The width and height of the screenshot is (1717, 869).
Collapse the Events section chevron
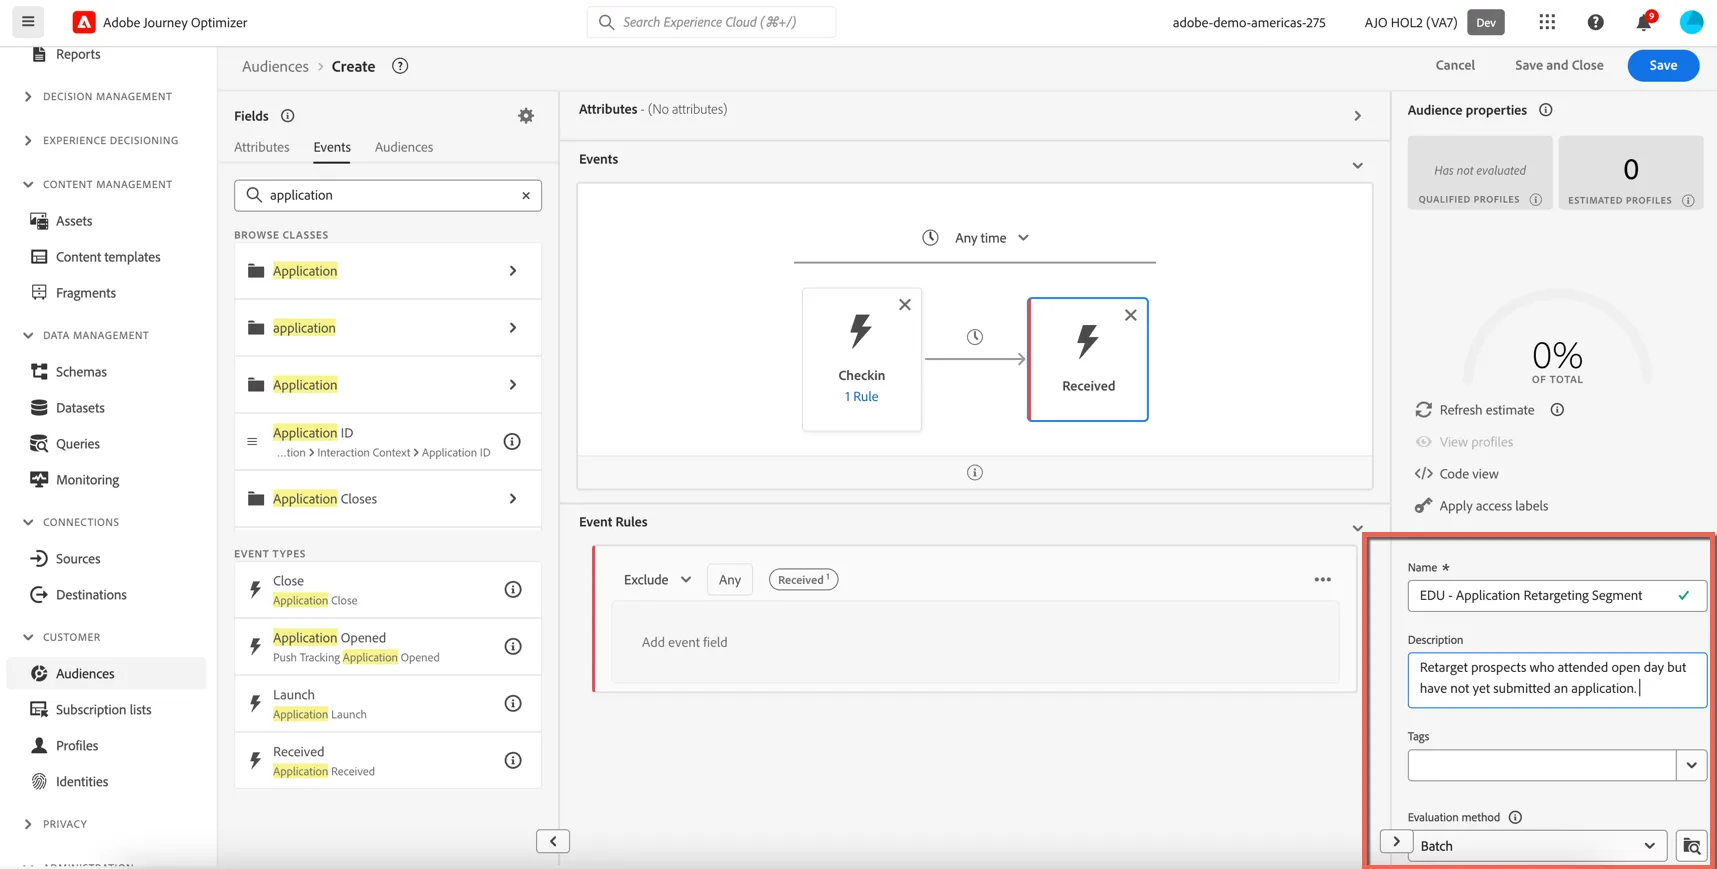click(x=1357, y=166)
